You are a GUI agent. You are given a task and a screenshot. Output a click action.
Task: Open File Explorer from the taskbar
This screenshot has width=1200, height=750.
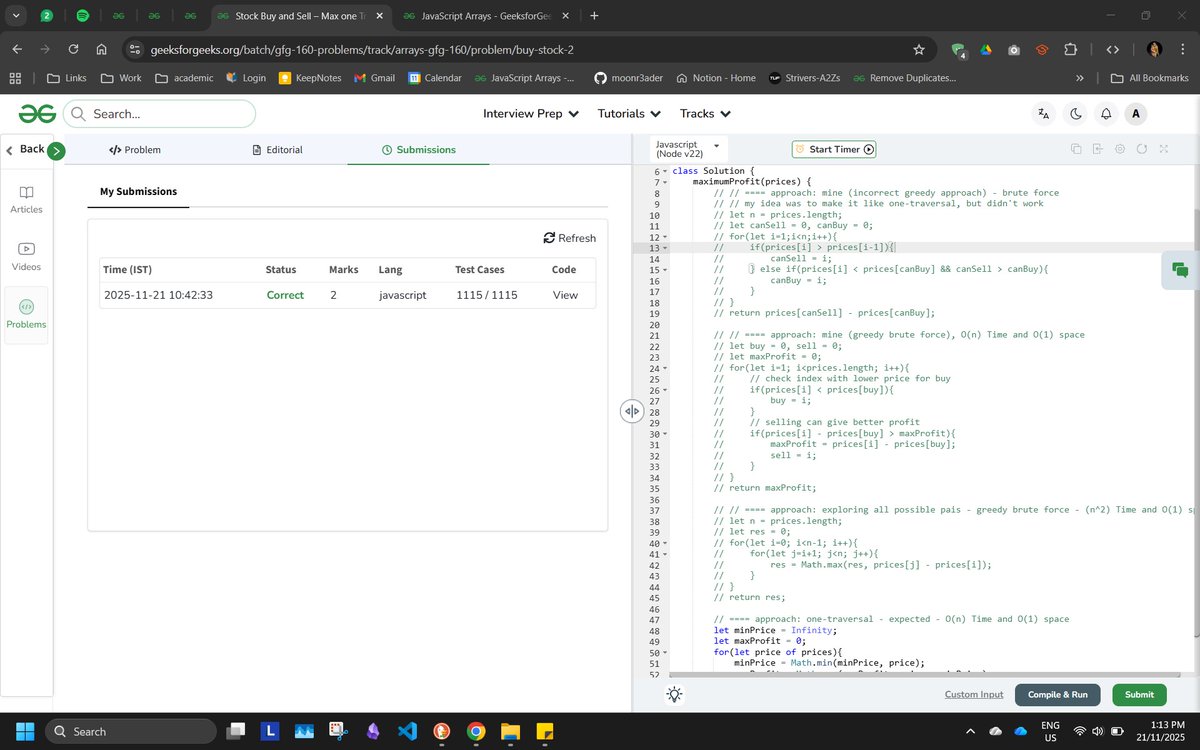[x=510, y=731]
